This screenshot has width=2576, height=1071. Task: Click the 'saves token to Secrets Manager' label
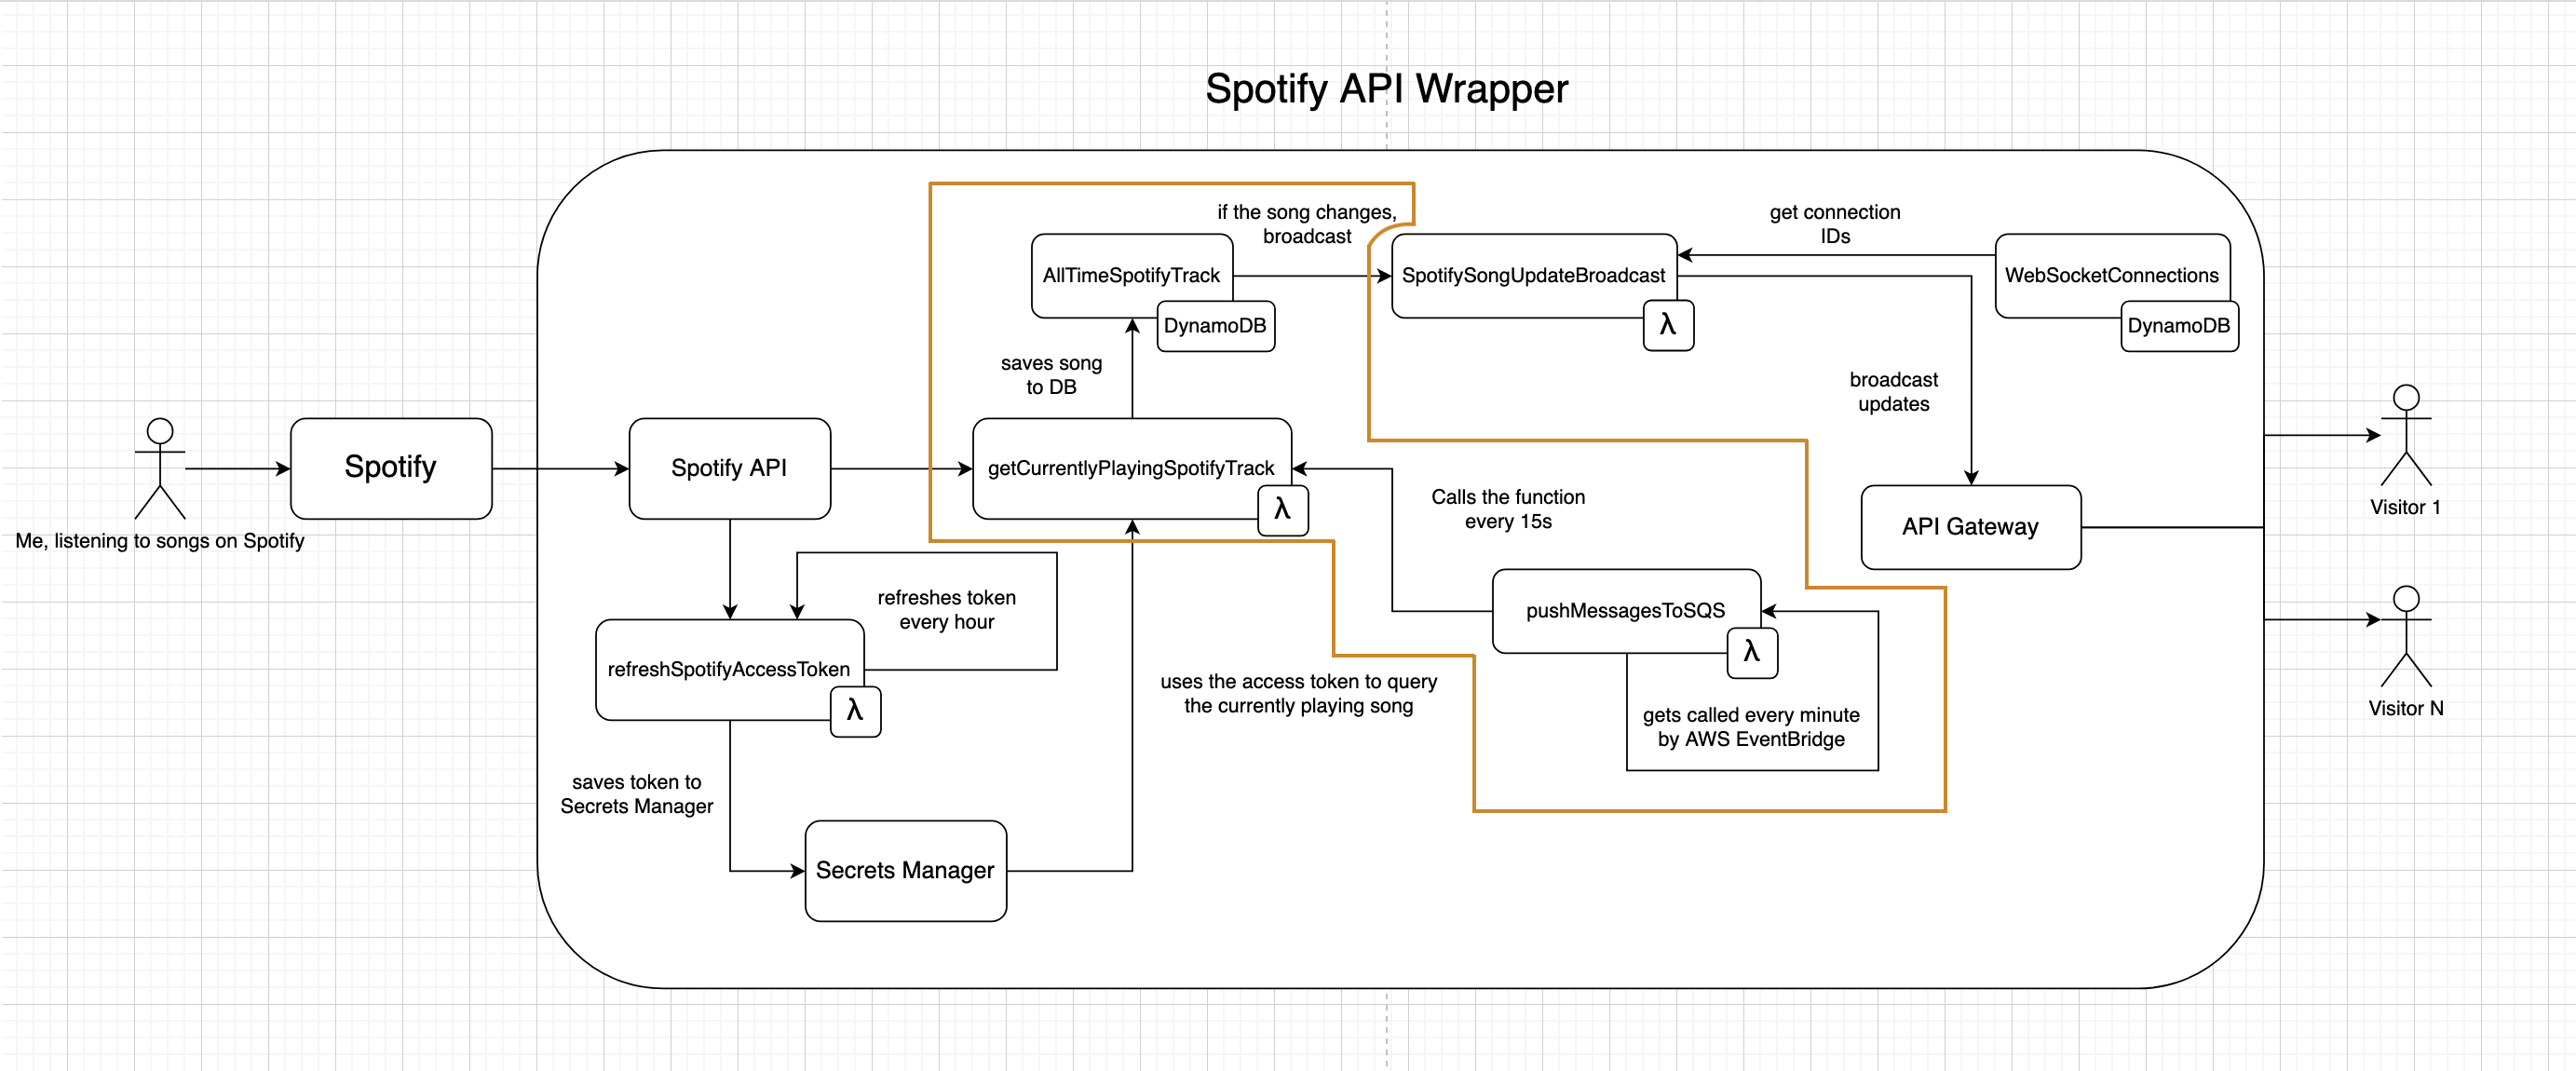click(x=637, y=794)
